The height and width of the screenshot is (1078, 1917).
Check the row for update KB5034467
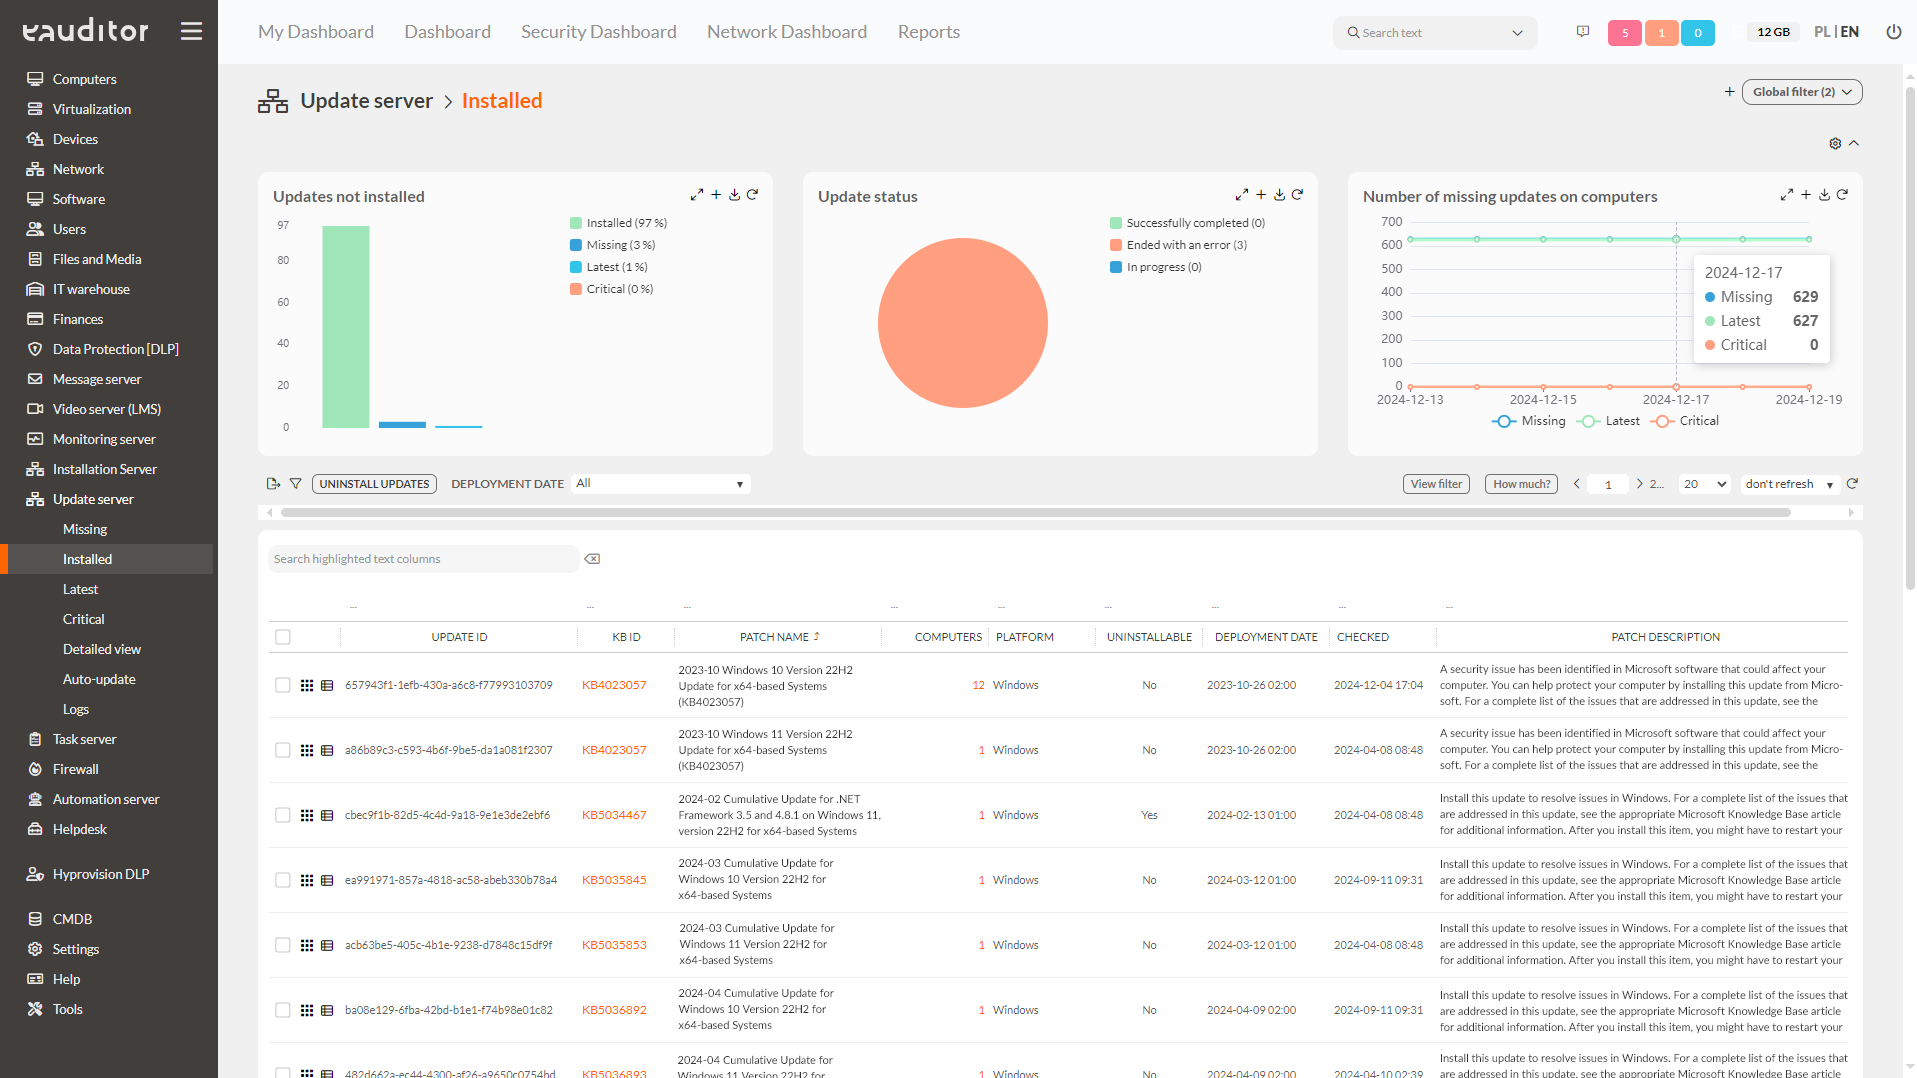(283, 815)
